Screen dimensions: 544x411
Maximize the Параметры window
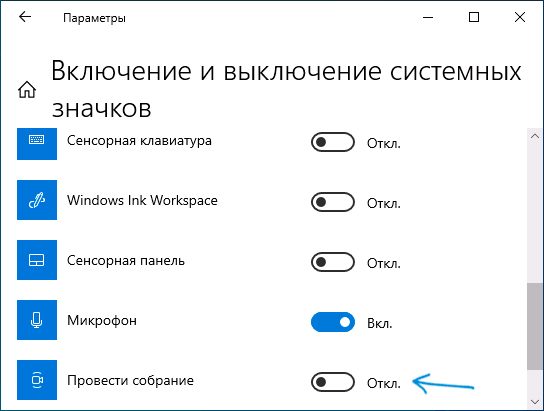click(x=474, y=17)
